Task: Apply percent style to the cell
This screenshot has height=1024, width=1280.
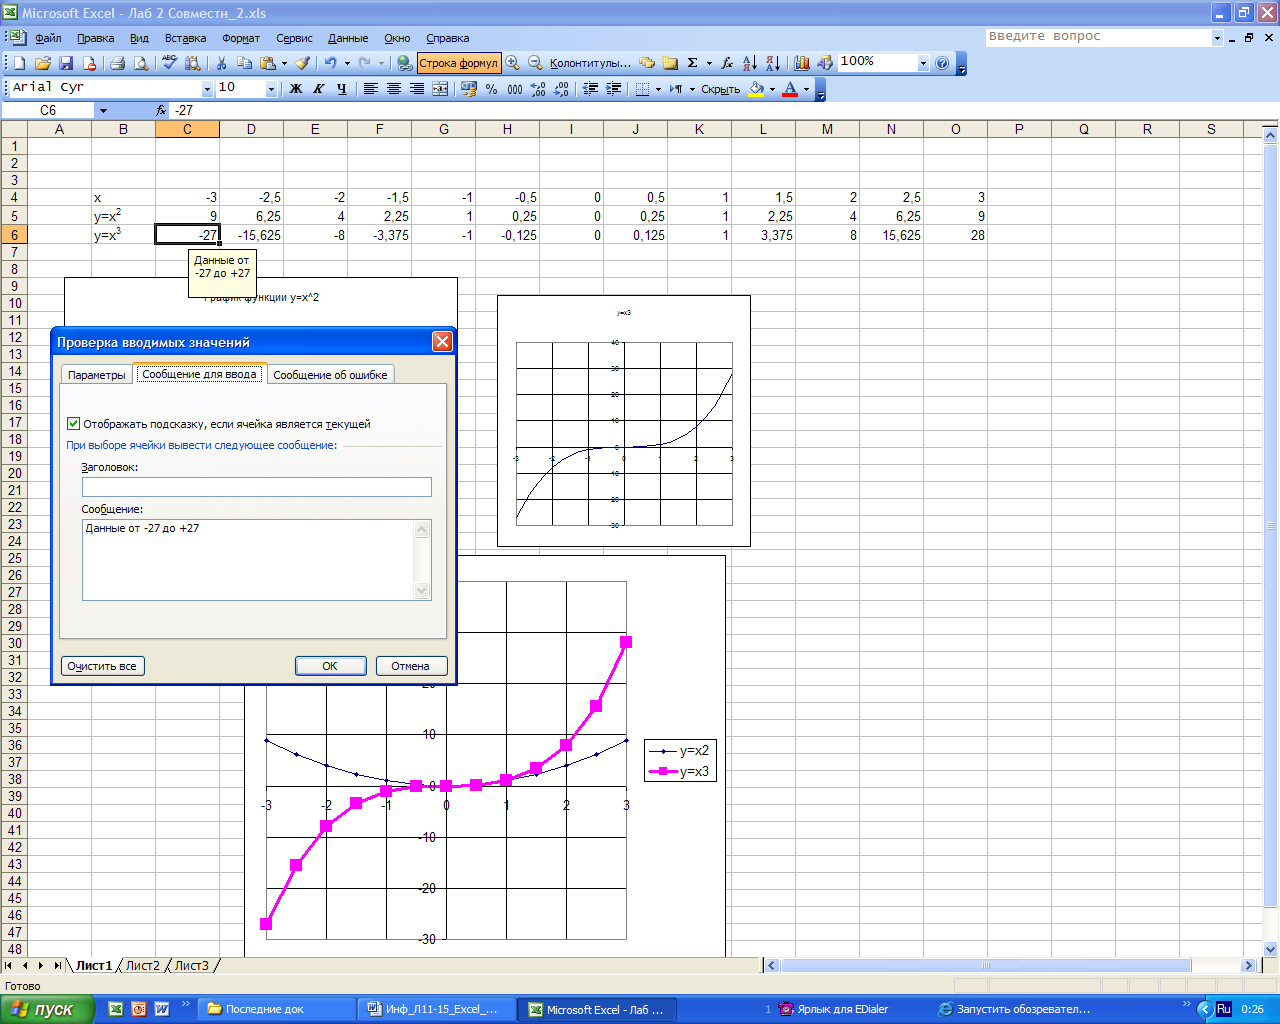Action: (491, 89)
